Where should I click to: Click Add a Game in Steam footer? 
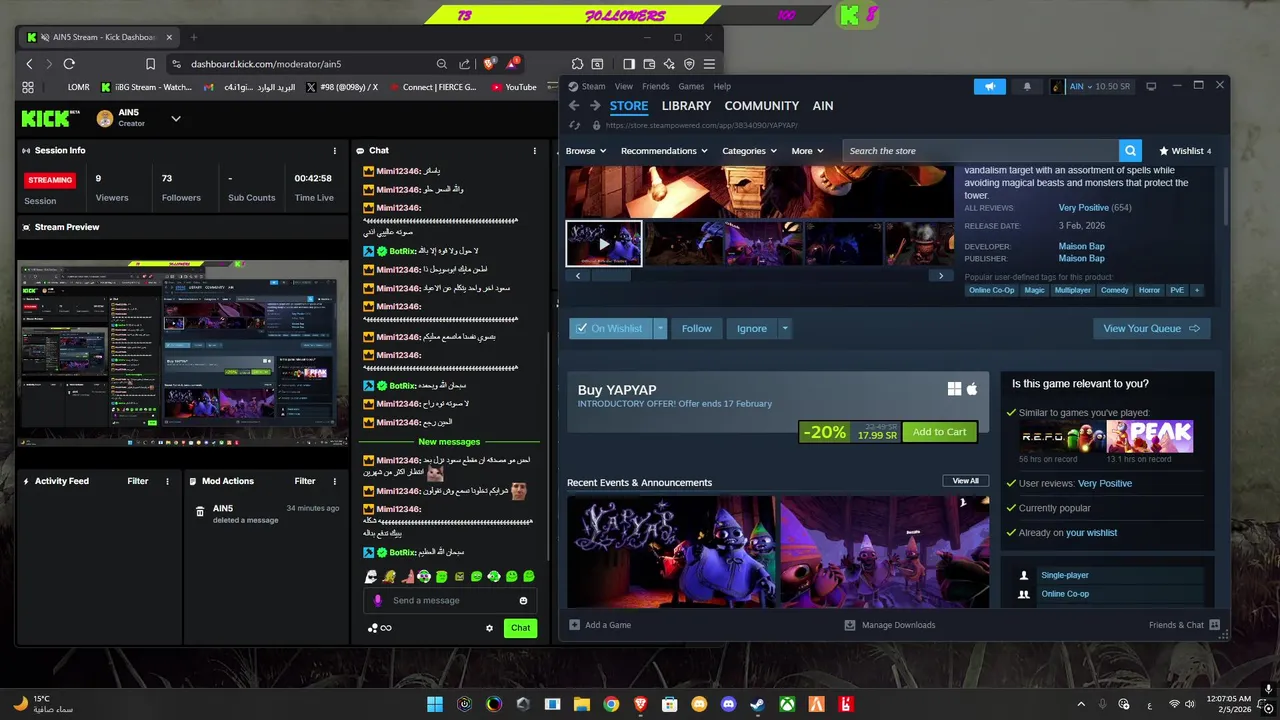click(x=600, y=625)
